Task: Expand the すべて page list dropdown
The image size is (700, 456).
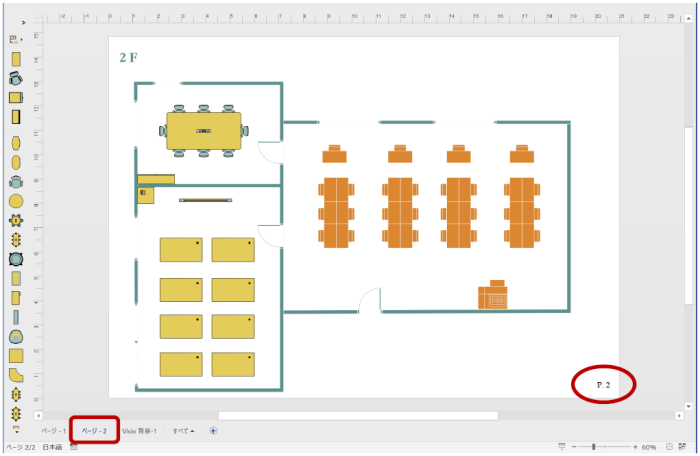Action: (x=183, y=430)
